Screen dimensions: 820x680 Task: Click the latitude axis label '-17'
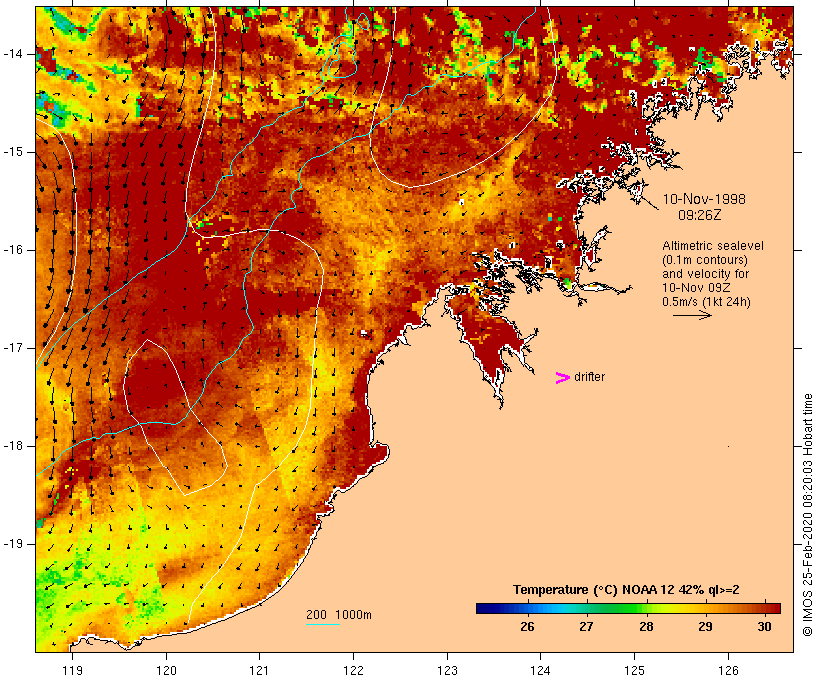coord(12,348)
